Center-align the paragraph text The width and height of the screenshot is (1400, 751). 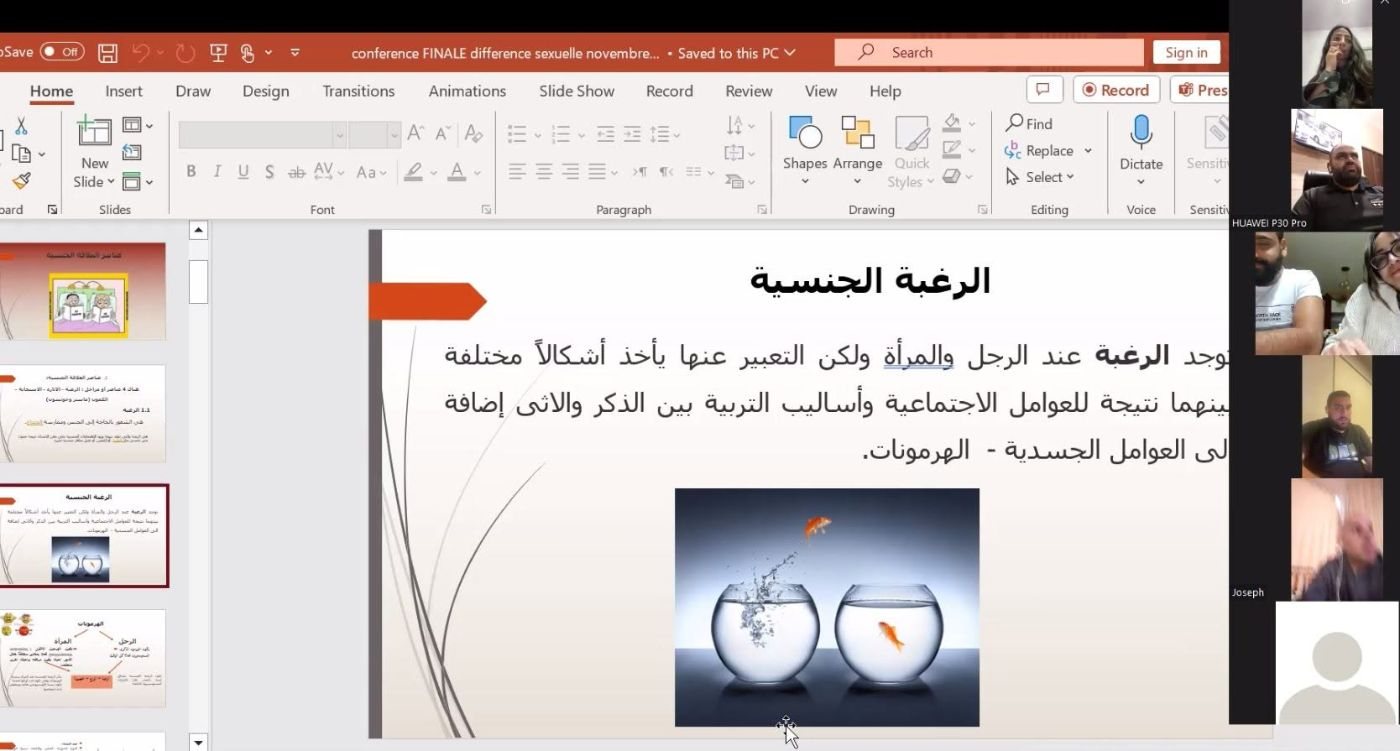click(544, 172)
